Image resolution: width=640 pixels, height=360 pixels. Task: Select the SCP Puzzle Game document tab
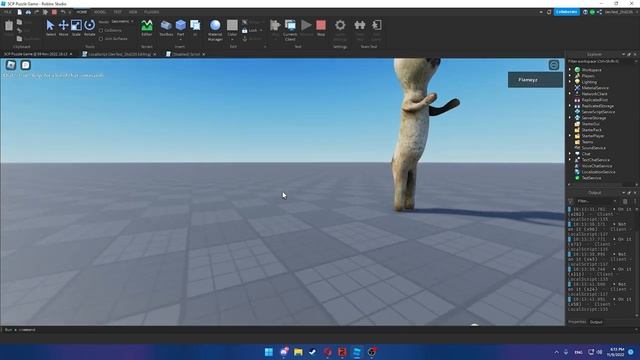tap(38, 54)
